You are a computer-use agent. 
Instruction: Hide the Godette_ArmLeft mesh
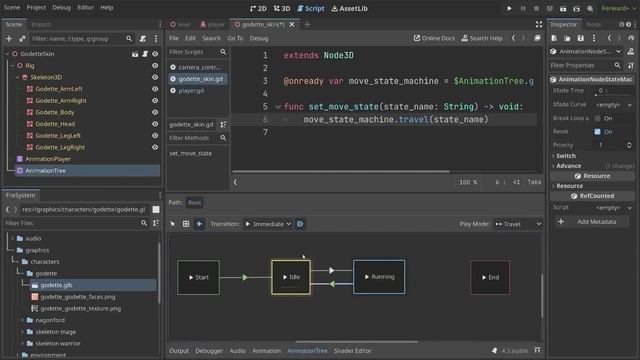155,89
